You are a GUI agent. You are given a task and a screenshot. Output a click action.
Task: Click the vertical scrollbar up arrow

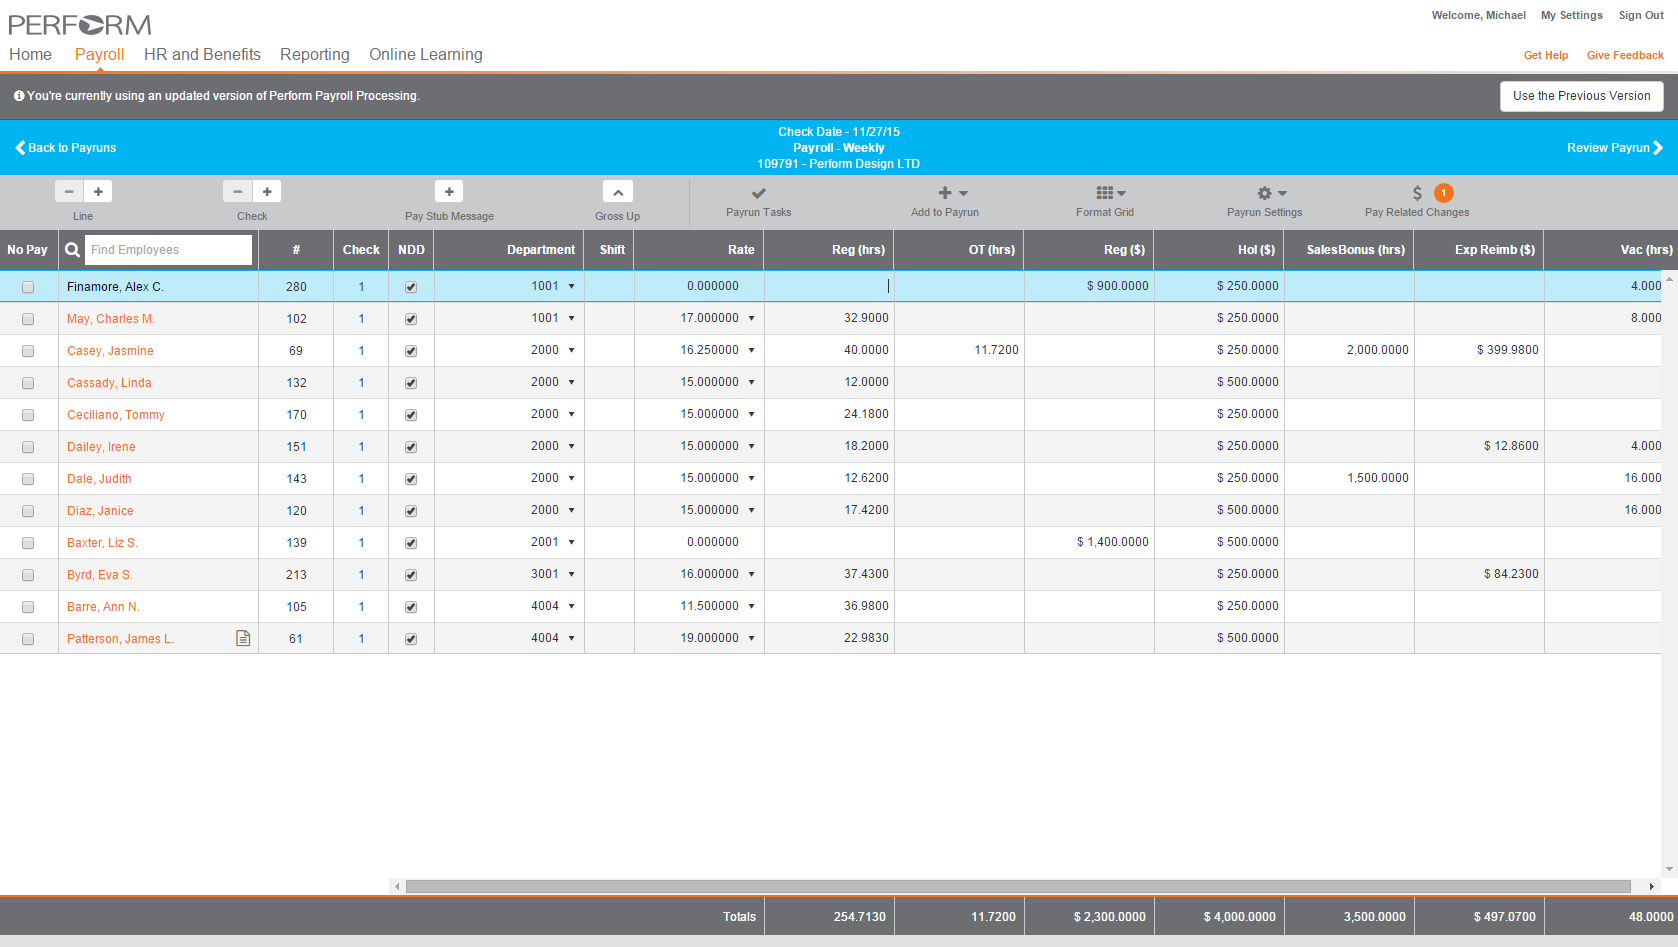(1669, 279)
